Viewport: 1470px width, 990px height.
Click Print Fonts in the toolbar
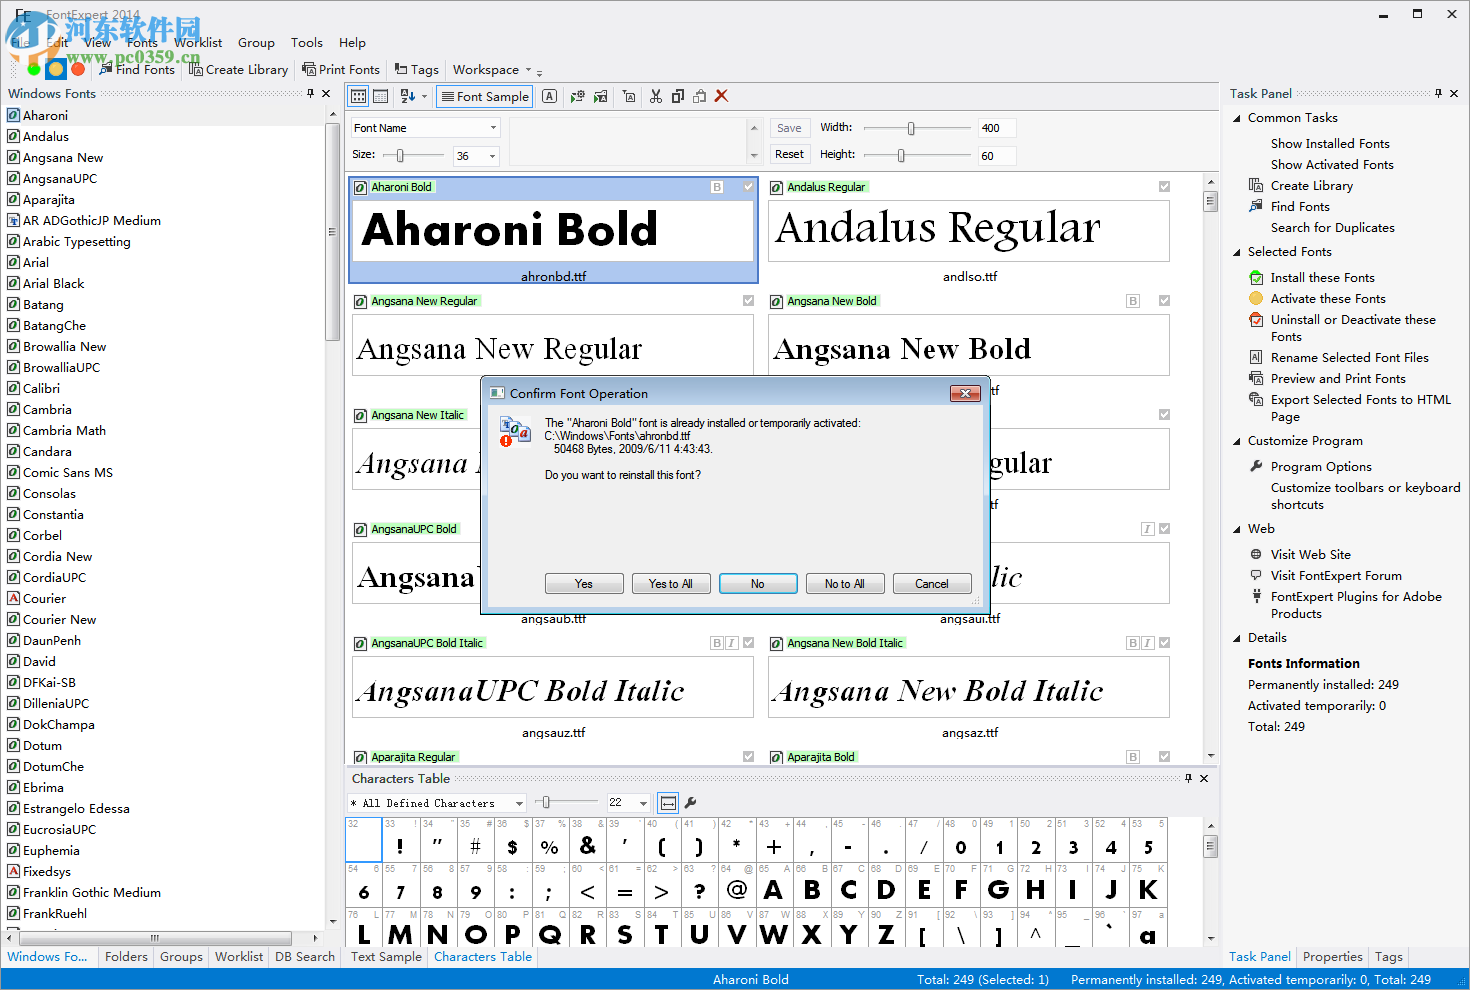[x=341, y=70]
